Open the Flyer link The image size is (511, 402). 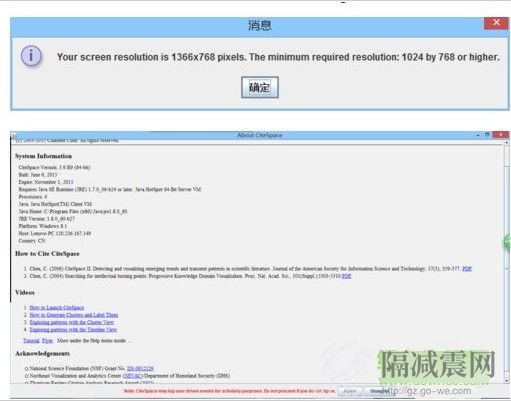(x=47, y=340)
